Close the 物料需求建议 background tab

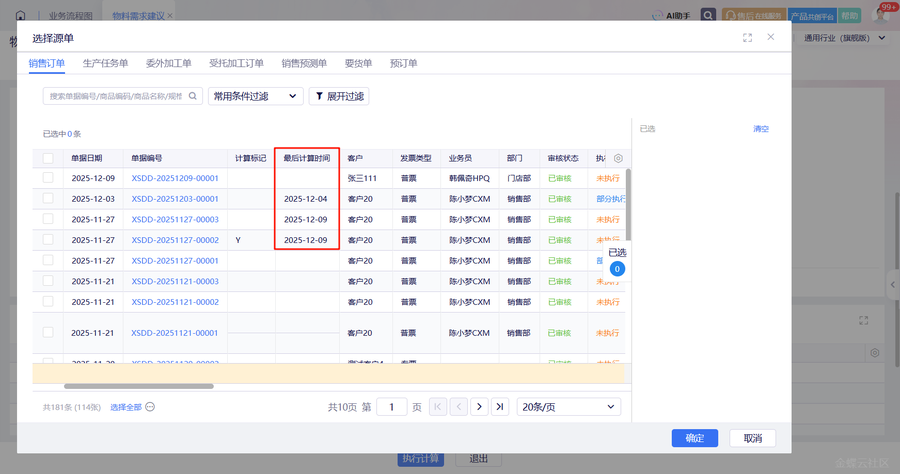point(170,16)
